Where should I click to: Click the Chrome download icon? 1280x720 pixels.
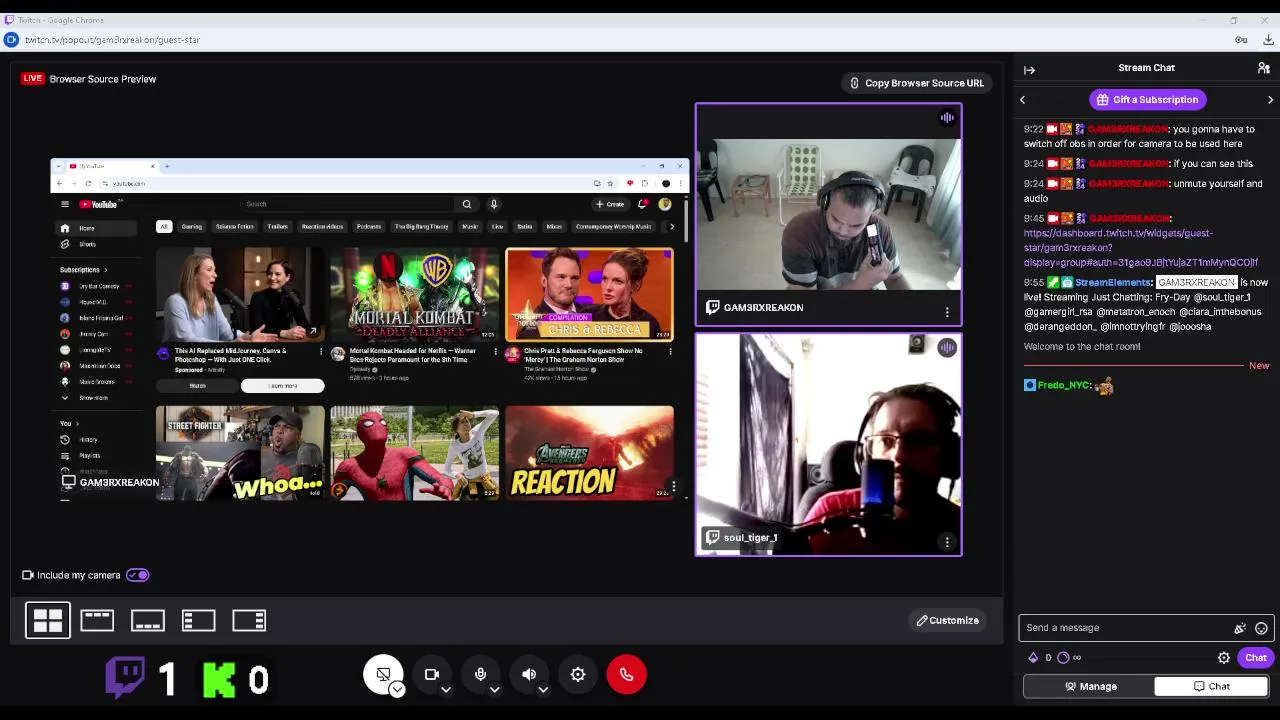[x=1268, y=40]
